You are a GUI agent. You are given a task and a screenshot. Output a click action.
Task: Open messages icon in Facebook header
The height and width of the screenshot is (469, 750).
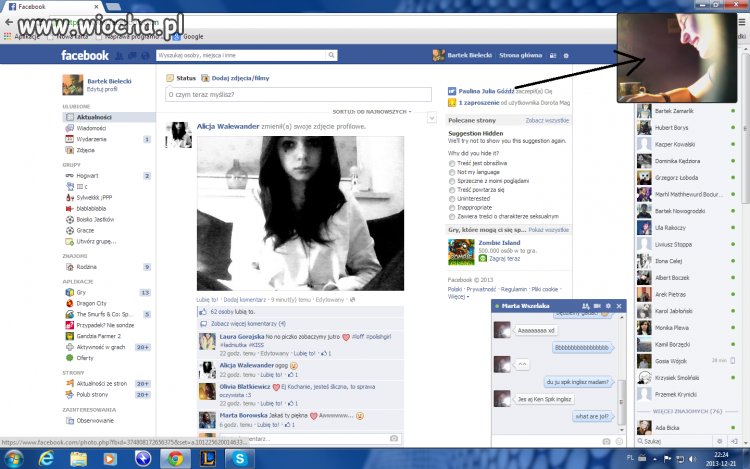coord(132,56)
